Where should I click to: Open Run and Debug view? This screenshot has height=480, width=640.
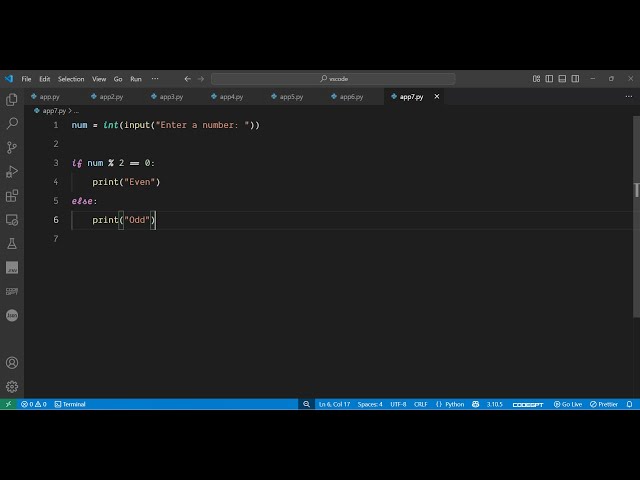click(12, 171)
